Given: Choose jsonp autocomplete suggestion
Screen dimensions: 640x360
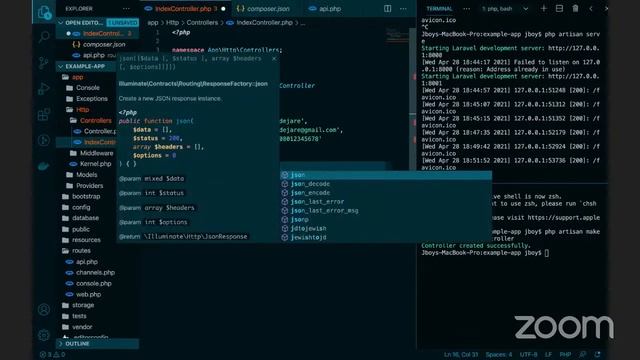Looking at the screenshot, I should pos(386,220).
